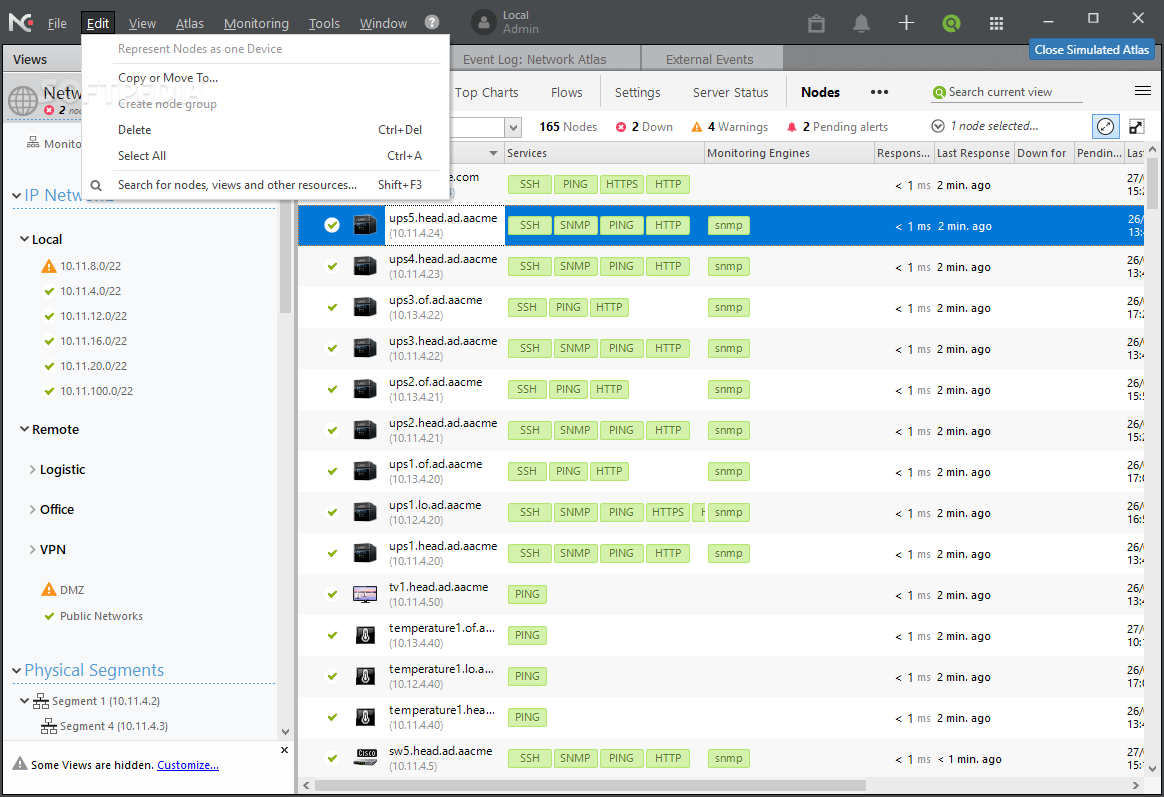Click the HTTPS service tag in first row
Image resolution: width=1164 pixels, height=797 pixels.
[621, 184]
